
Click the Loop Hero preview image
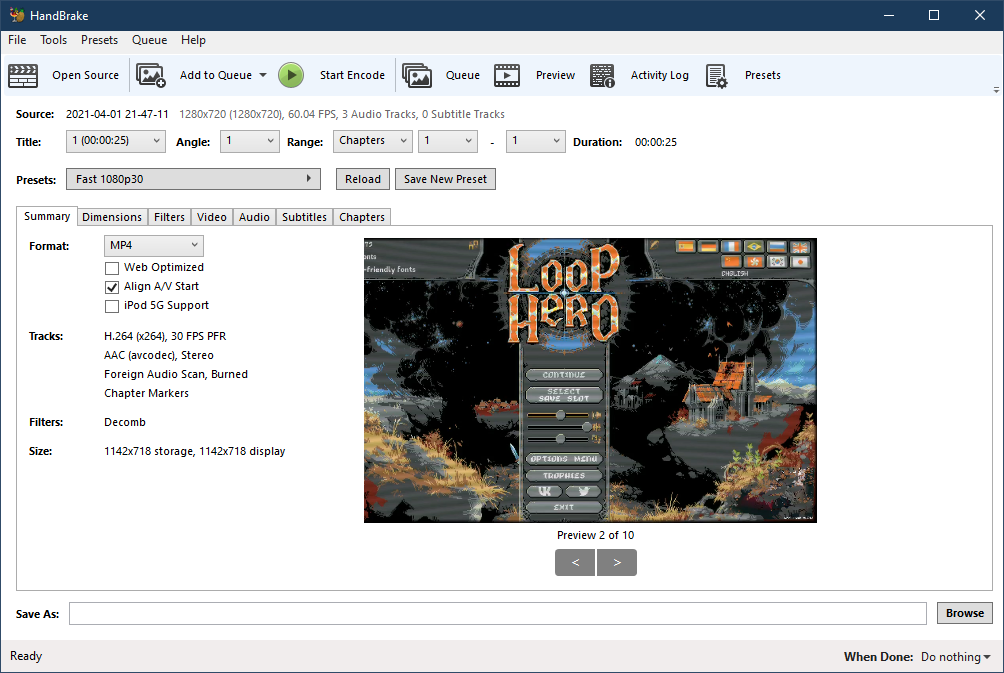590,380
